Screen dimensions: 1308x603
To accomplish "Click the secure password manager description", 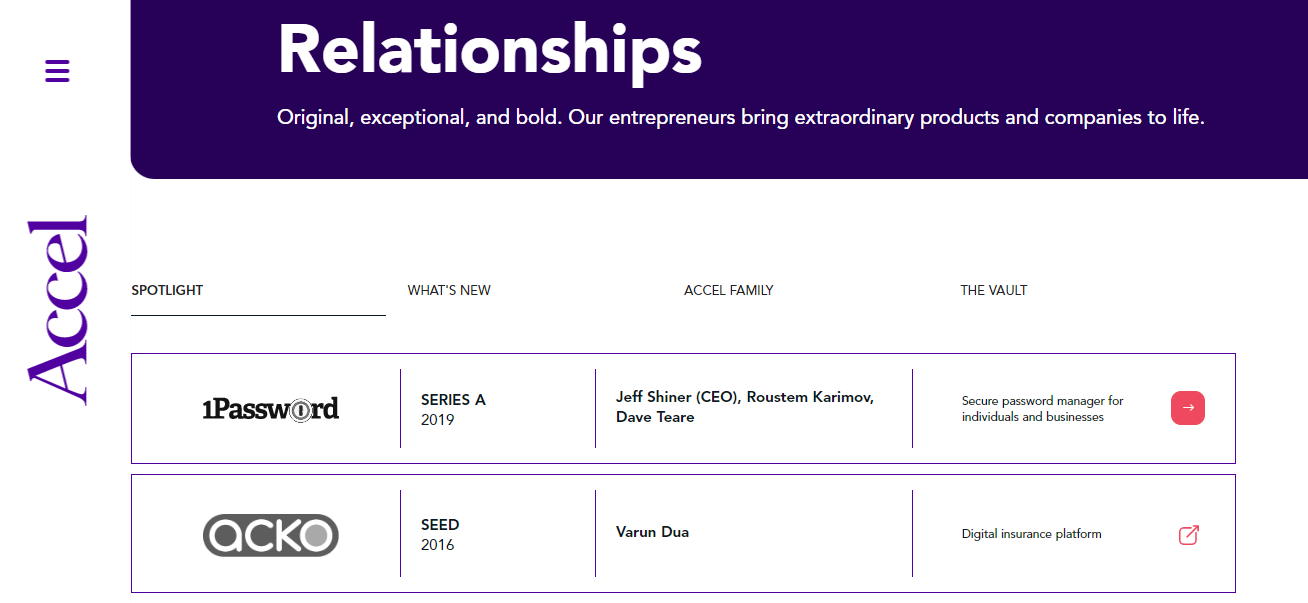I will tap(1042, 408).
